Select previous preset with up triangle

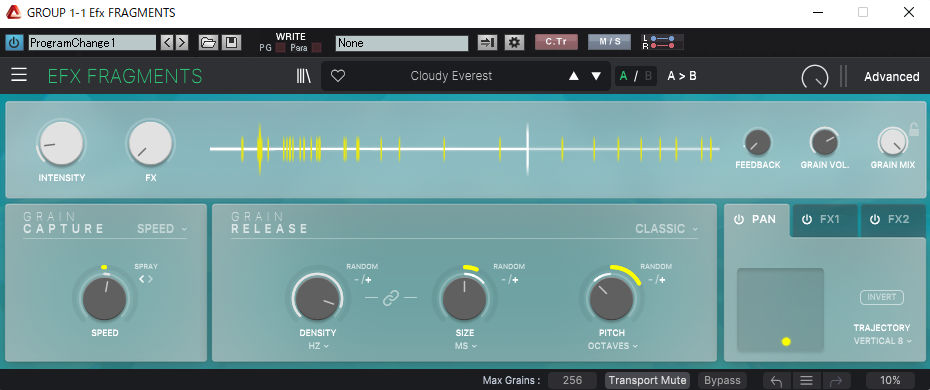click(573, 76)
